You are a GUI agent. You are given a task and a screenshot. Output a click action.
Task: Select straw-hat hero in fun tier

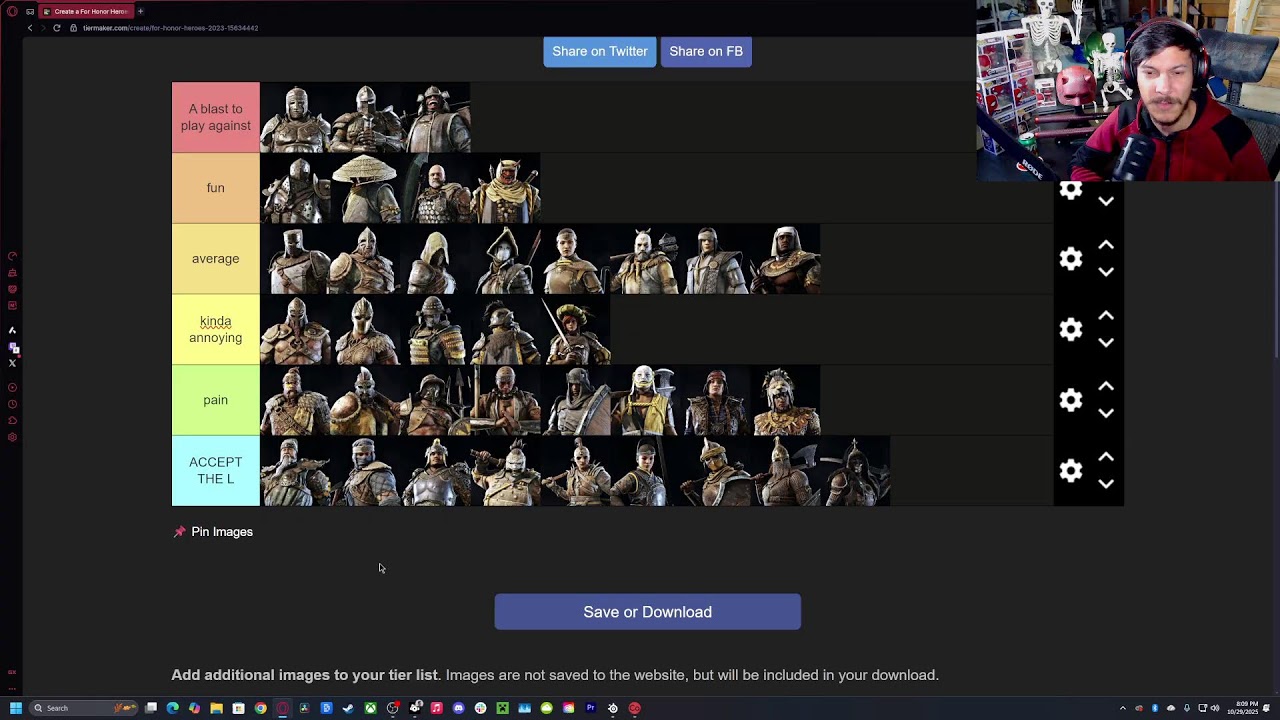point(365,188)
